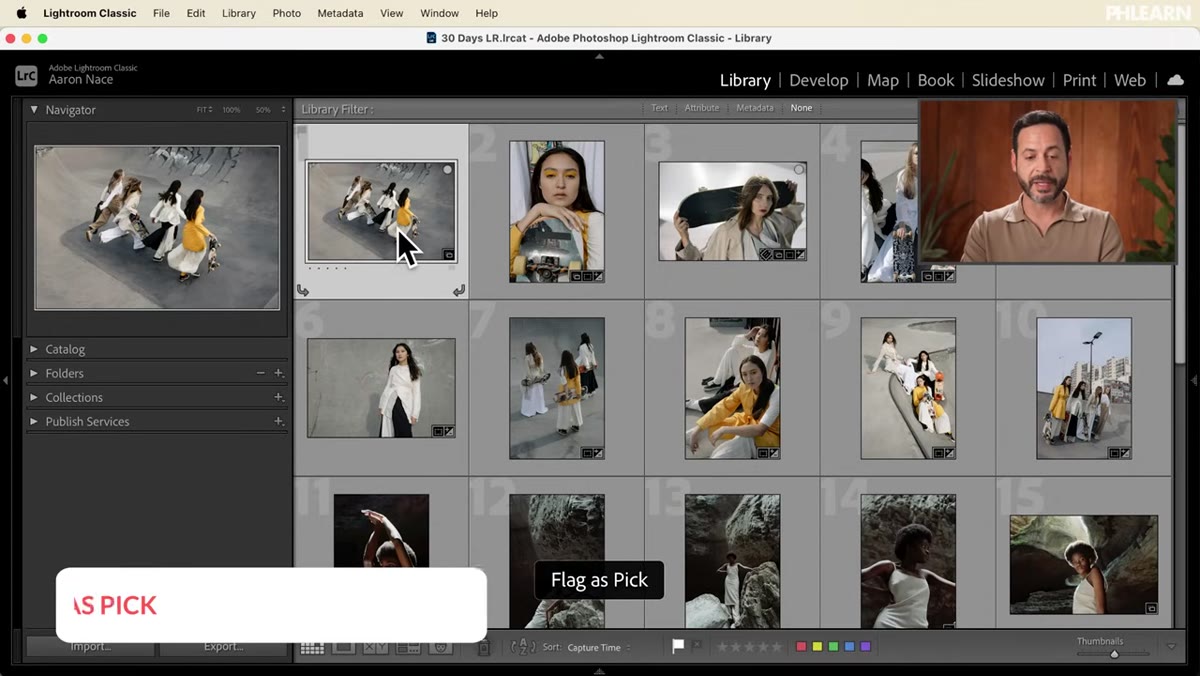
Task: Open Navigator FIT zoom dropdown
Action: [204, 110]
